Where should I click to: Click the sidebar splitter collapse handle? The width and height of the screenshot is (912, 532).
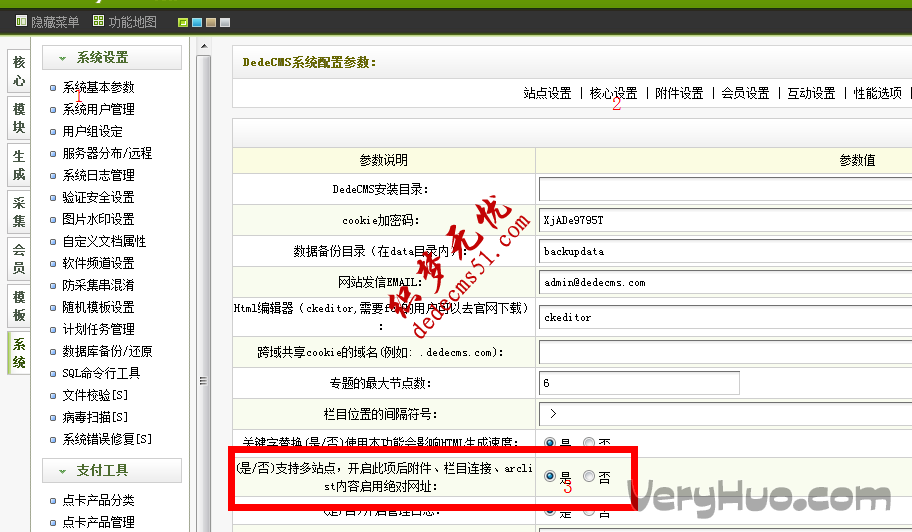coord(203,381)
